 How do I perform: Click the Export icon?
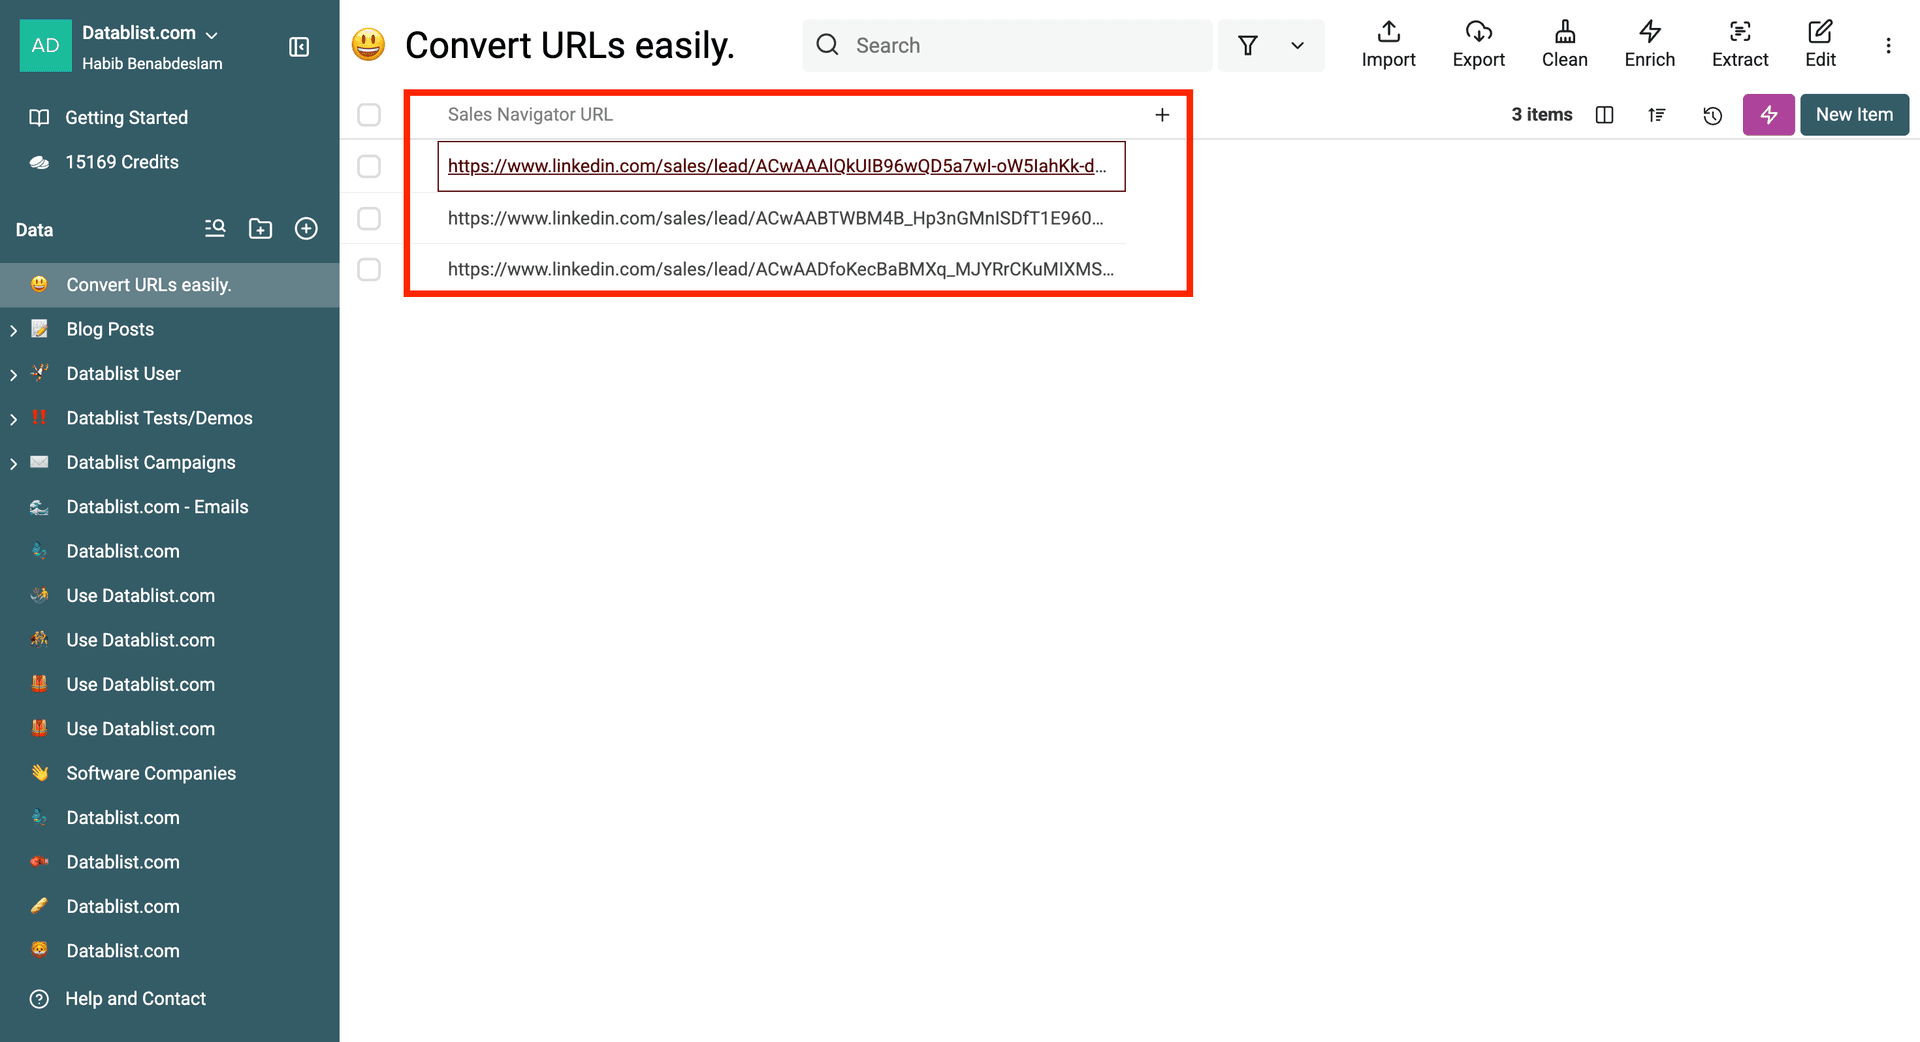[1478, 44]
